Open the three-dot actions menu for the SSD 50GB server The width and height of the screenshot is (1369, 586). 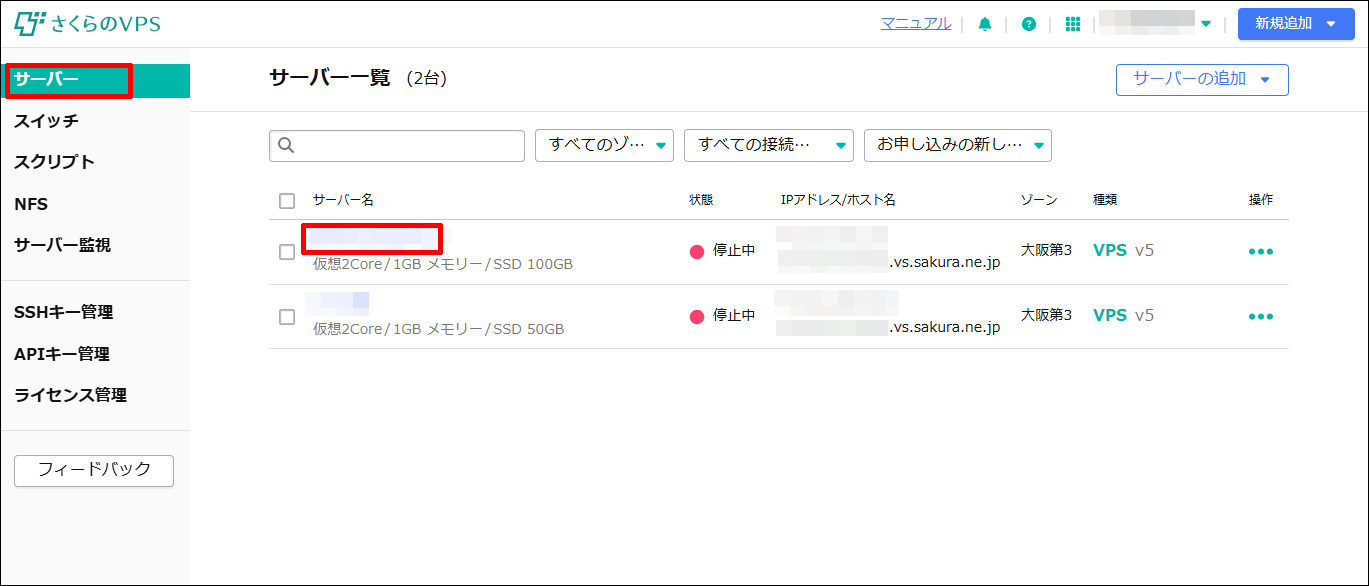[1261, 316]
